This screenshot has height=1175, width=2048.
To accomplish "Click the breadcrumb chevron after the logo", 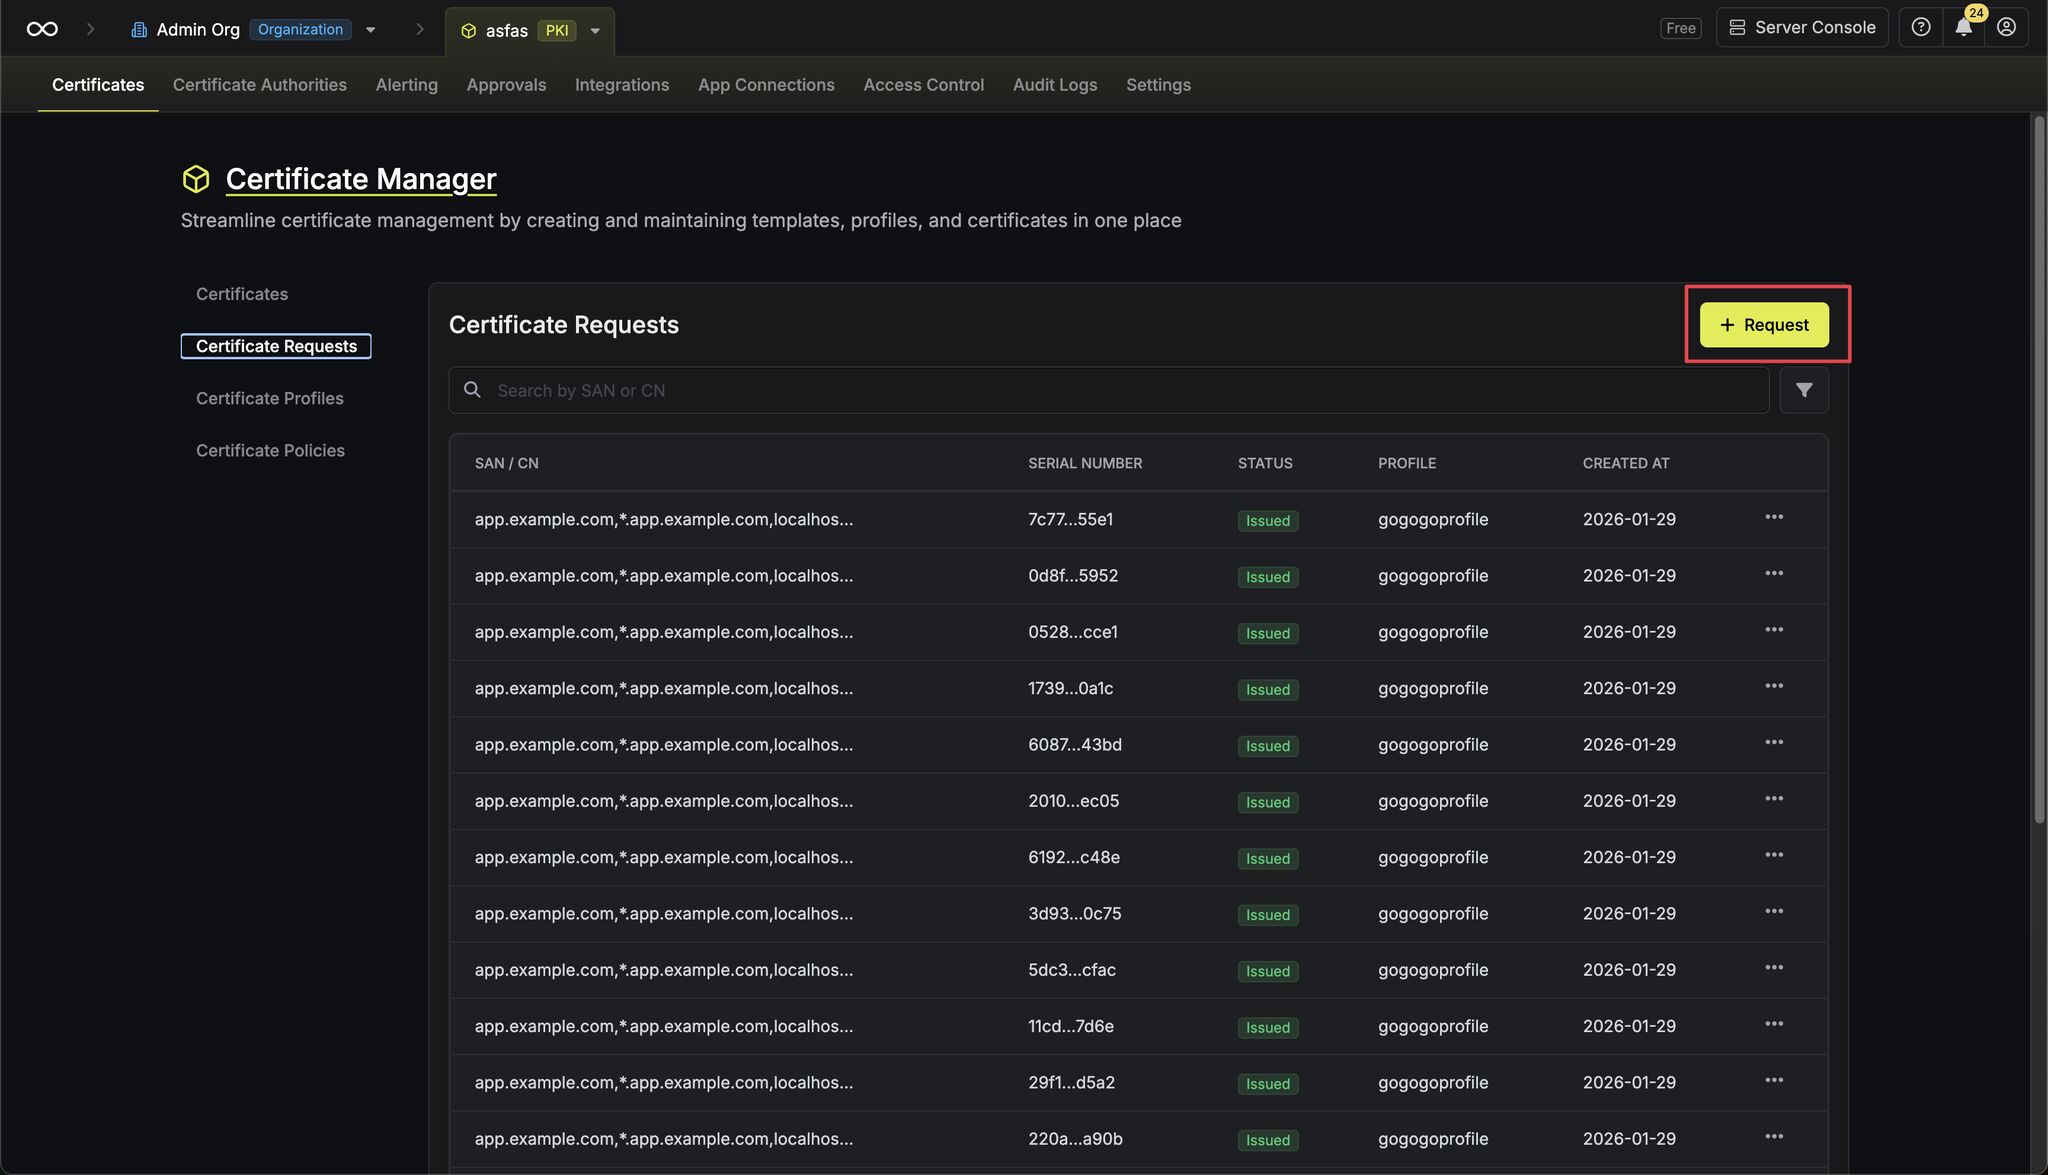I will click(x=90, y=29).
